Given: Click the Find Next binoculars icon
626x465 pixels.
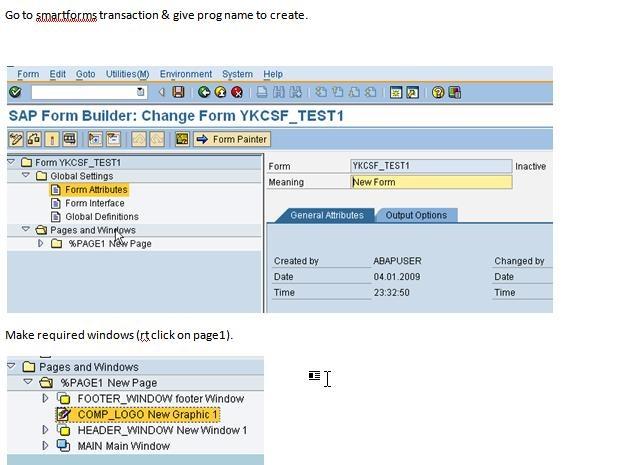Looking at the screenshot, I should point(295,92).
